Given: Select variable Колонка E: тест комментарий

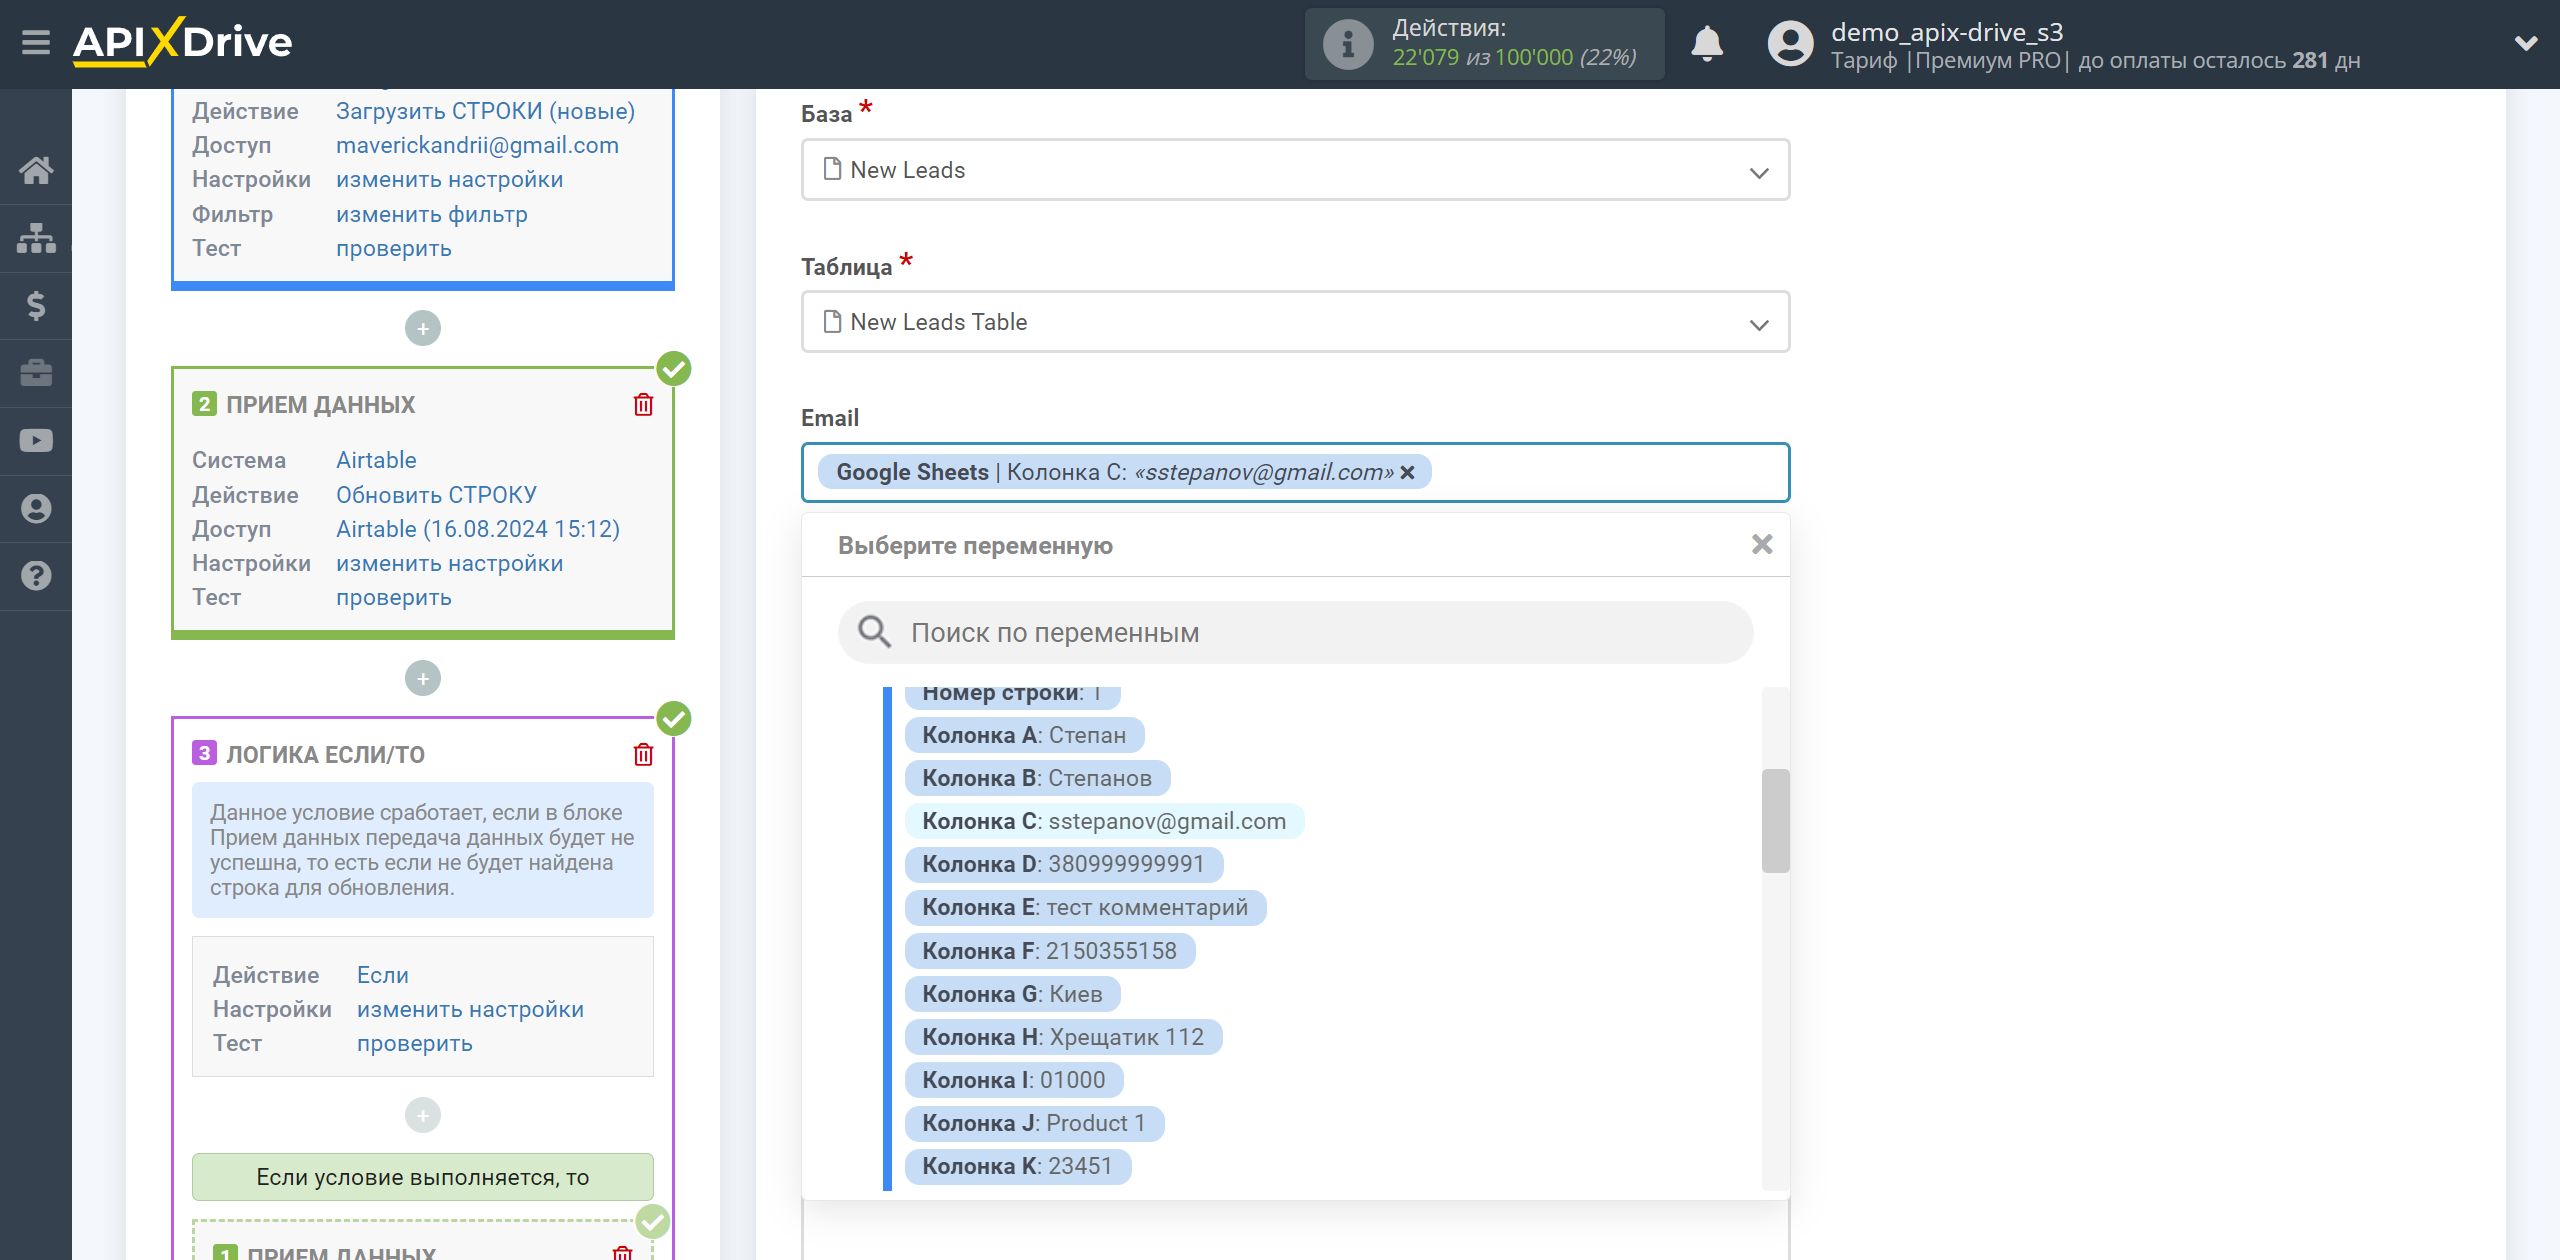Looking at the screenshot, I should point(1085,907).
